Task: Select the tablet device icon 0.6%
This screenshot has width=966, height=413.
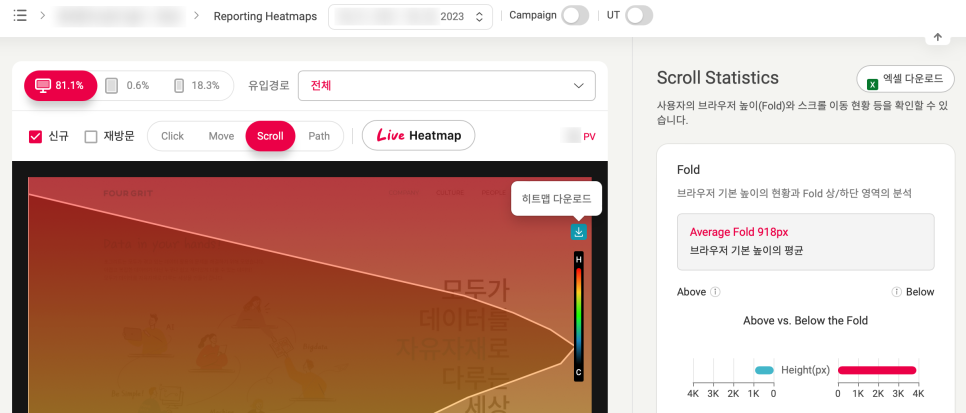Action: [127, 86]
